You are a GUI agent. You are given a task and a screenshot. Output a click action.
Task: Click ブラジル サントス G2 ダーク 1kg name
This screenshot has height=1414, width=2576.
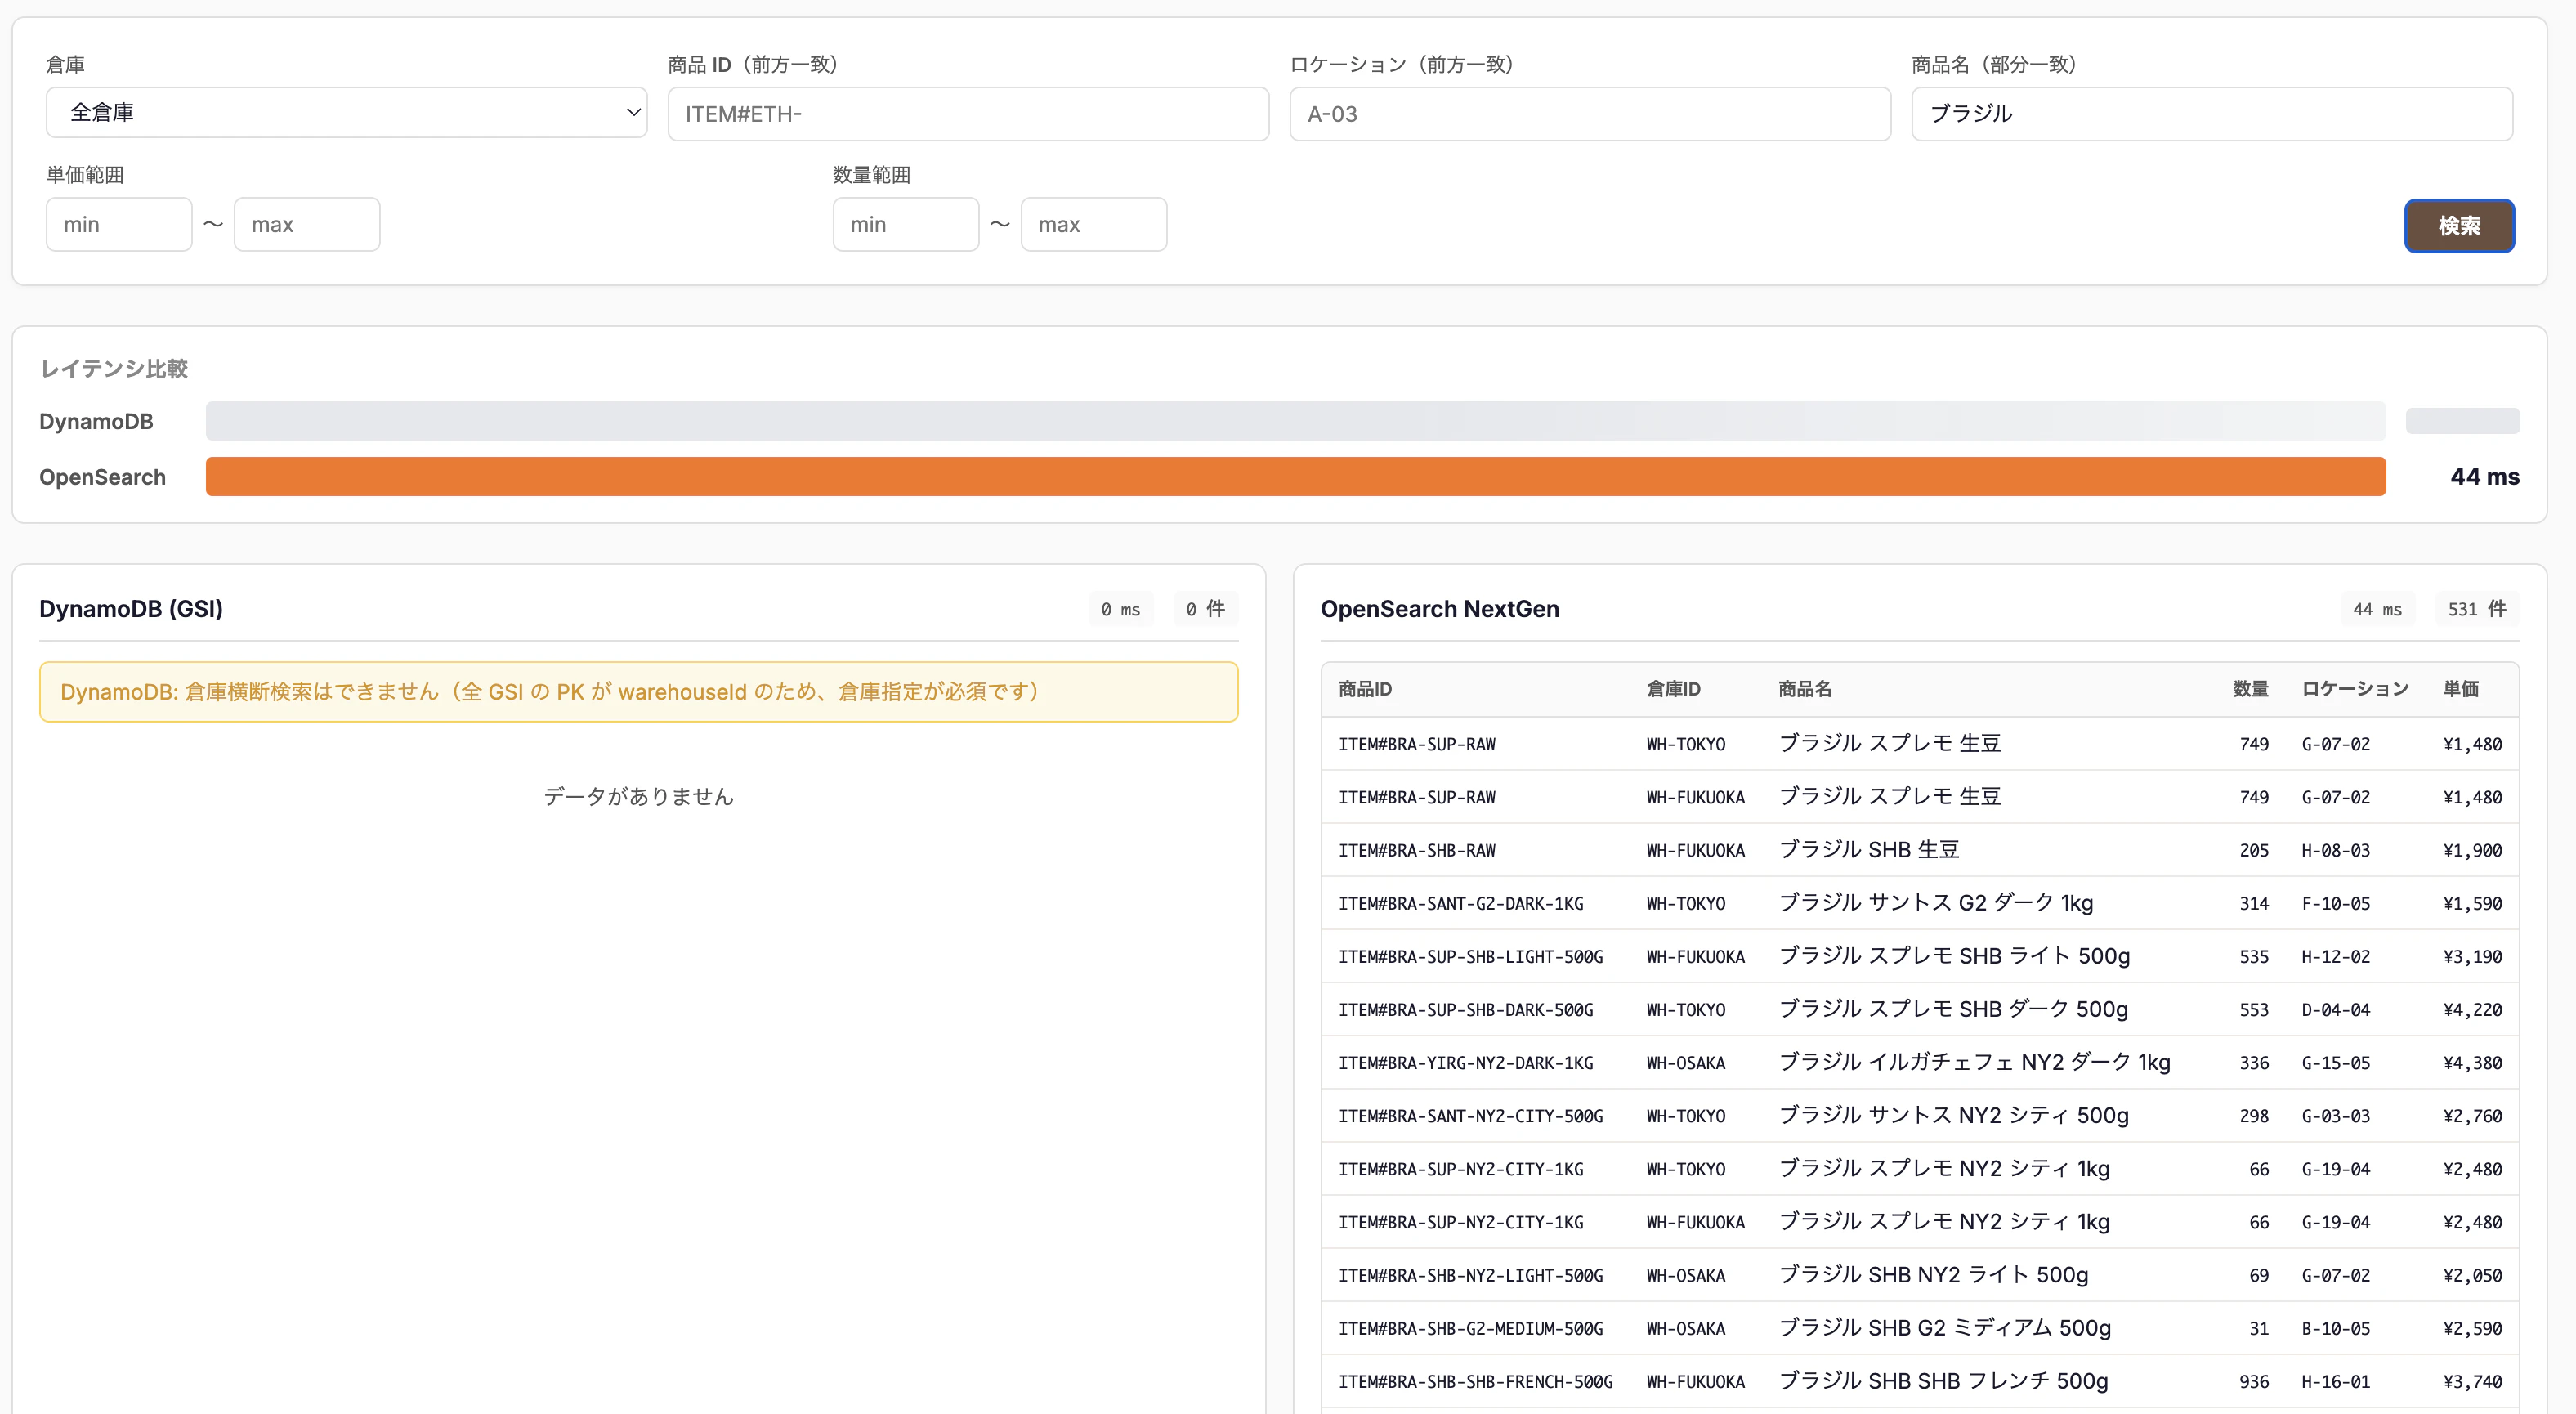coord(1935,903)
